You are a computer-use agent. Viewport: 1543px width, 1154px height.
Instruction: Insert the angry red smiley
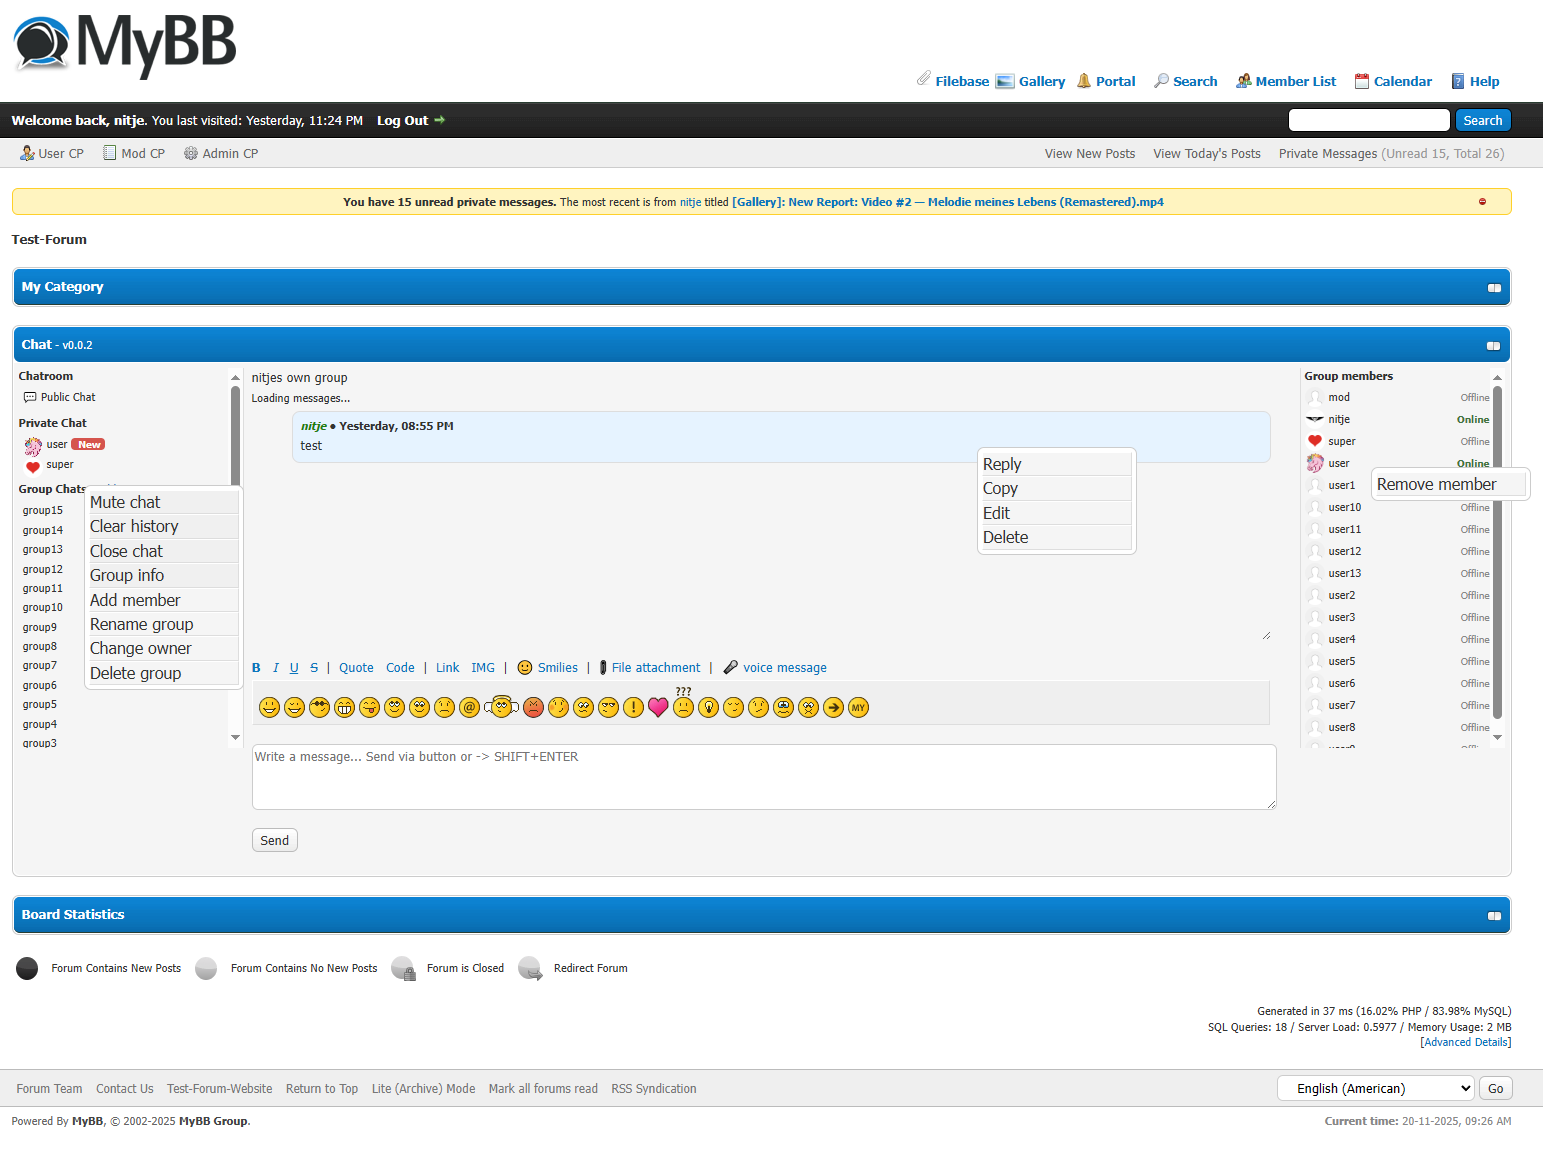(534, 708)
